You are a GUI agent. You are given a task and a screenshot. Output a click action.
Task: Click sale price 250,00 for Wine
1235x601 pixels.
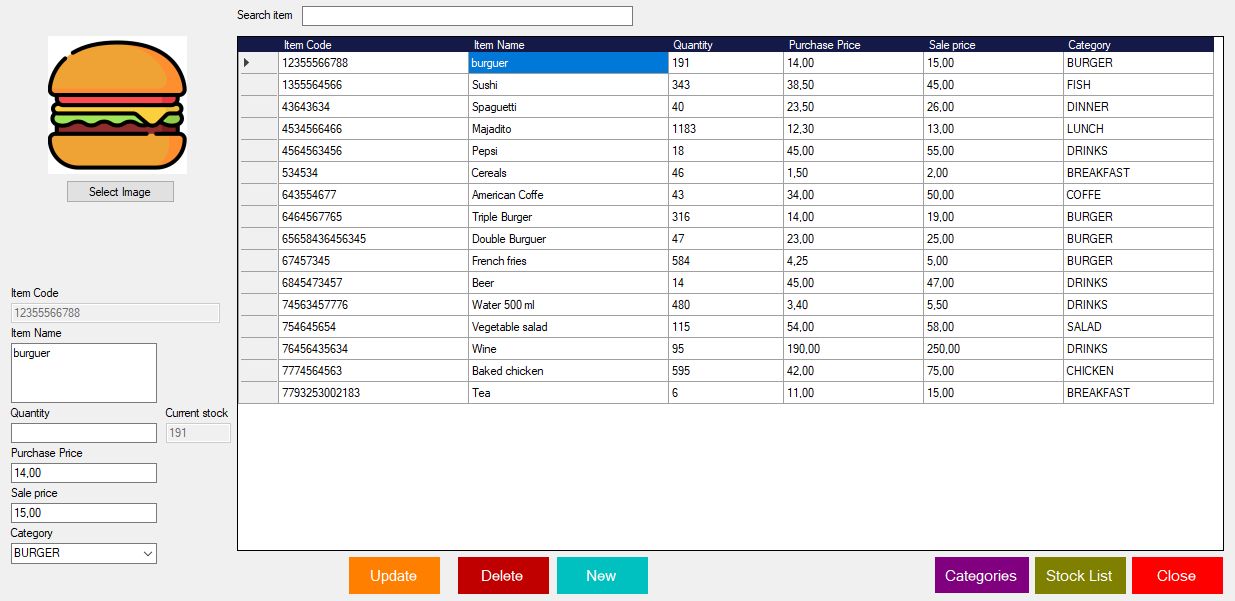[994, 349]
